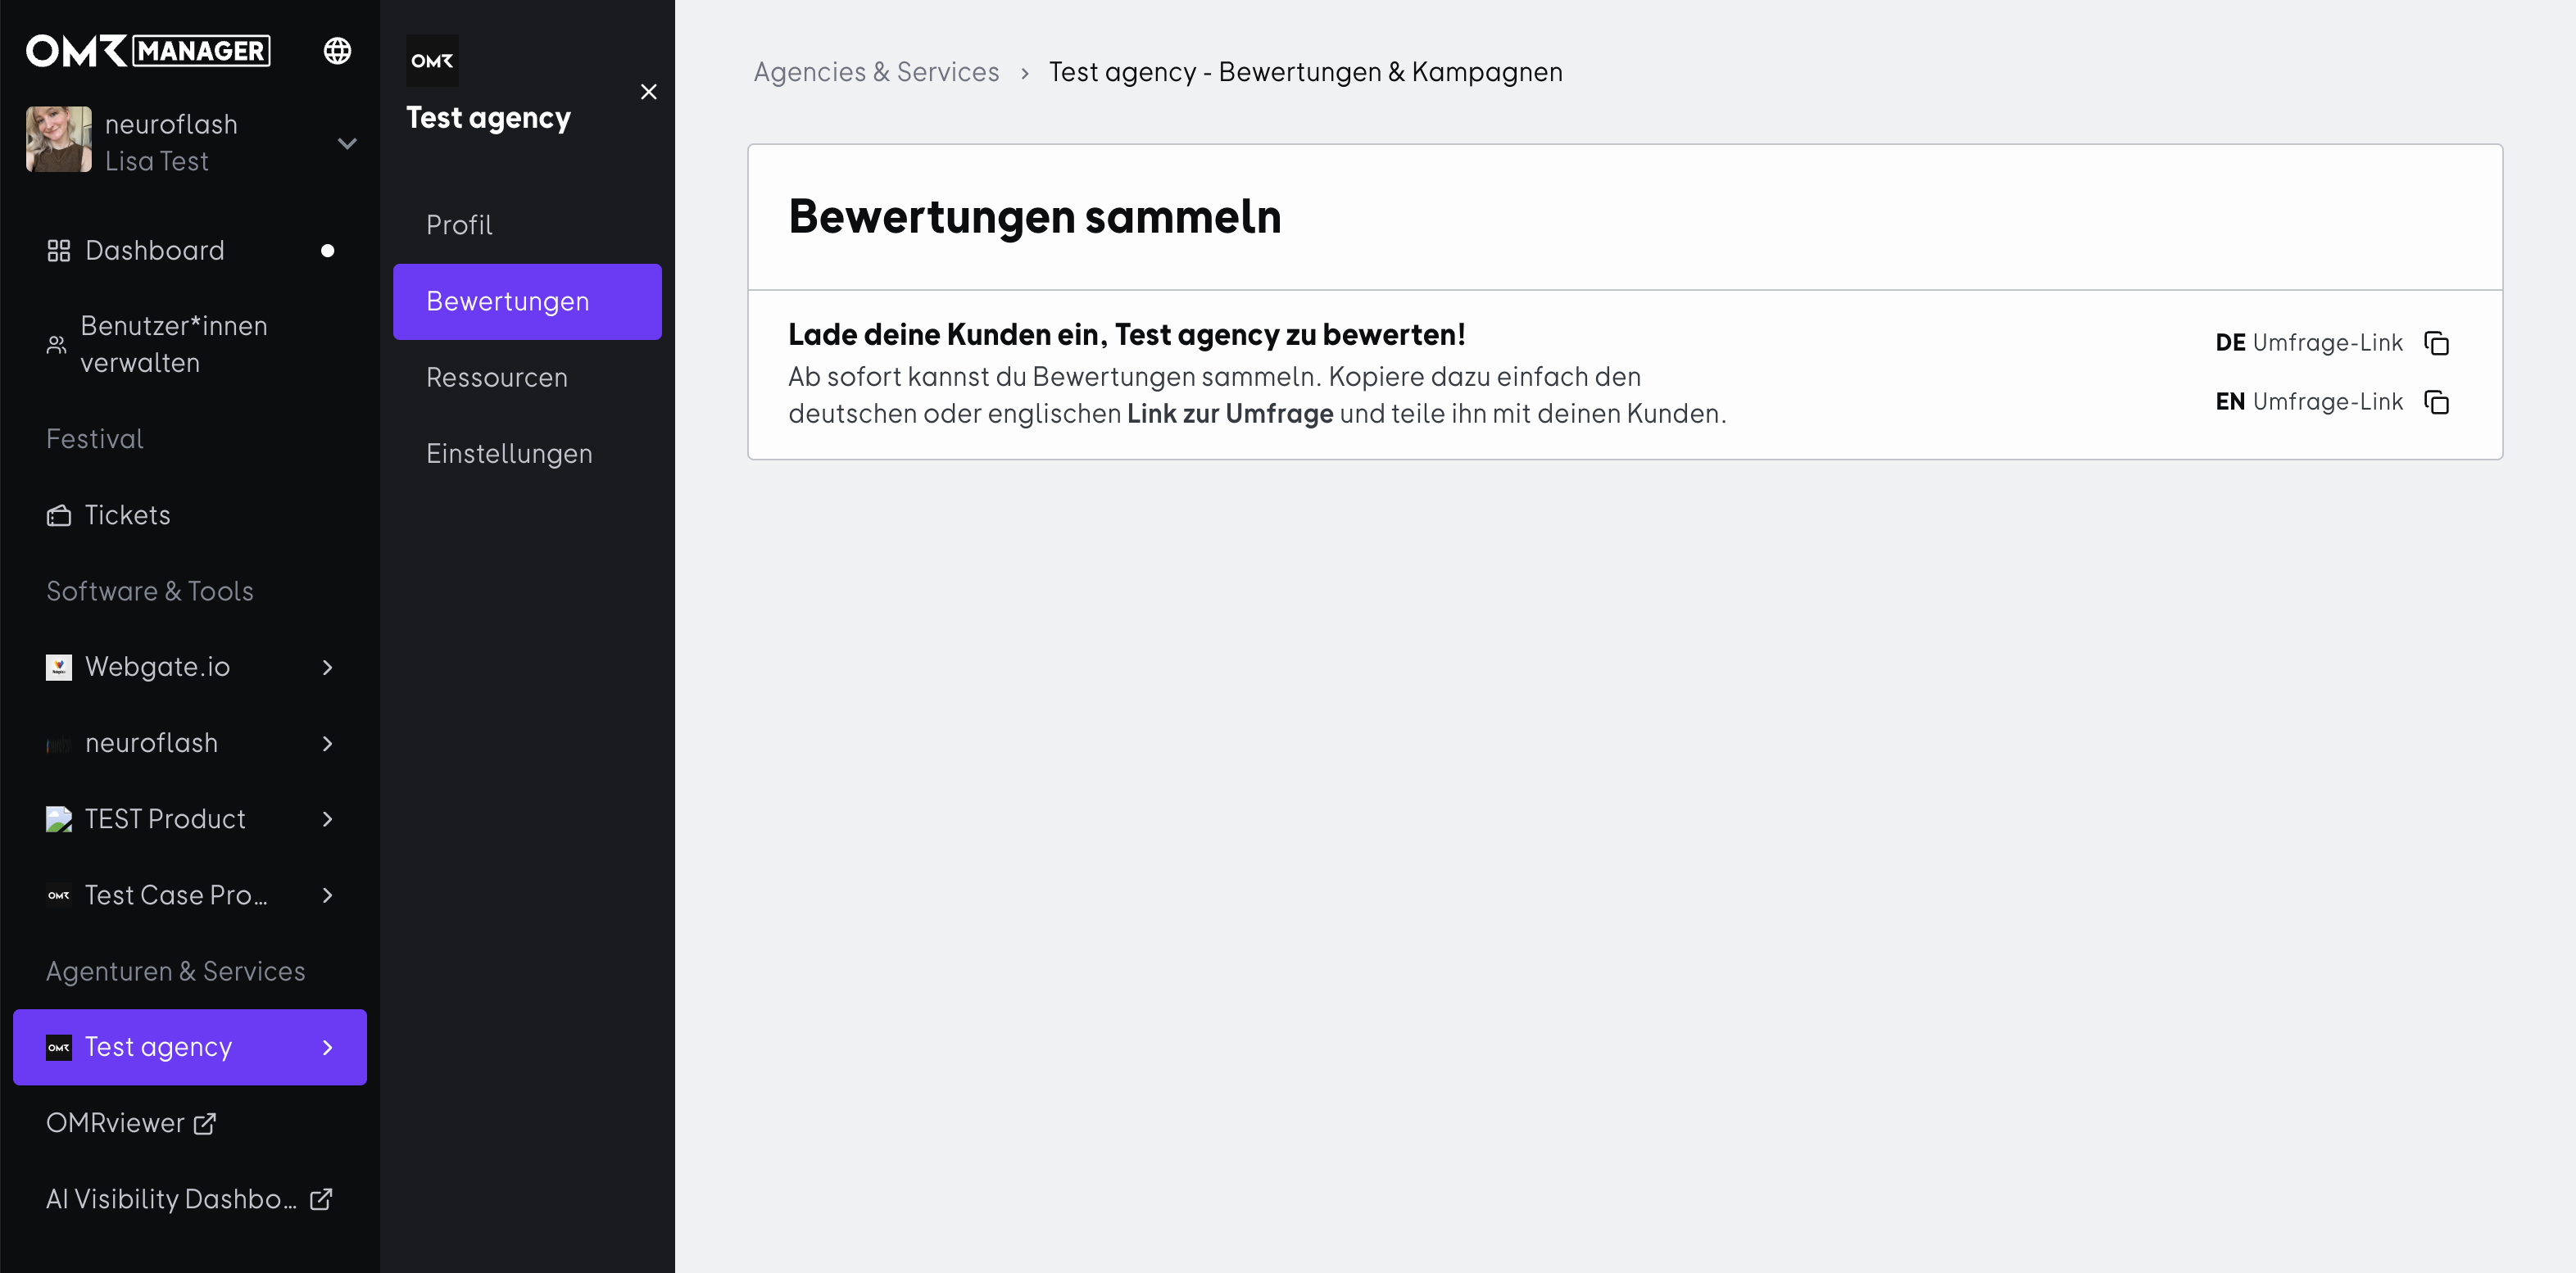The height and width of the screenshot is (1273, 2576).
Task: Open the Tickets page
Action: pyautogui.click(x=190, y=515)
